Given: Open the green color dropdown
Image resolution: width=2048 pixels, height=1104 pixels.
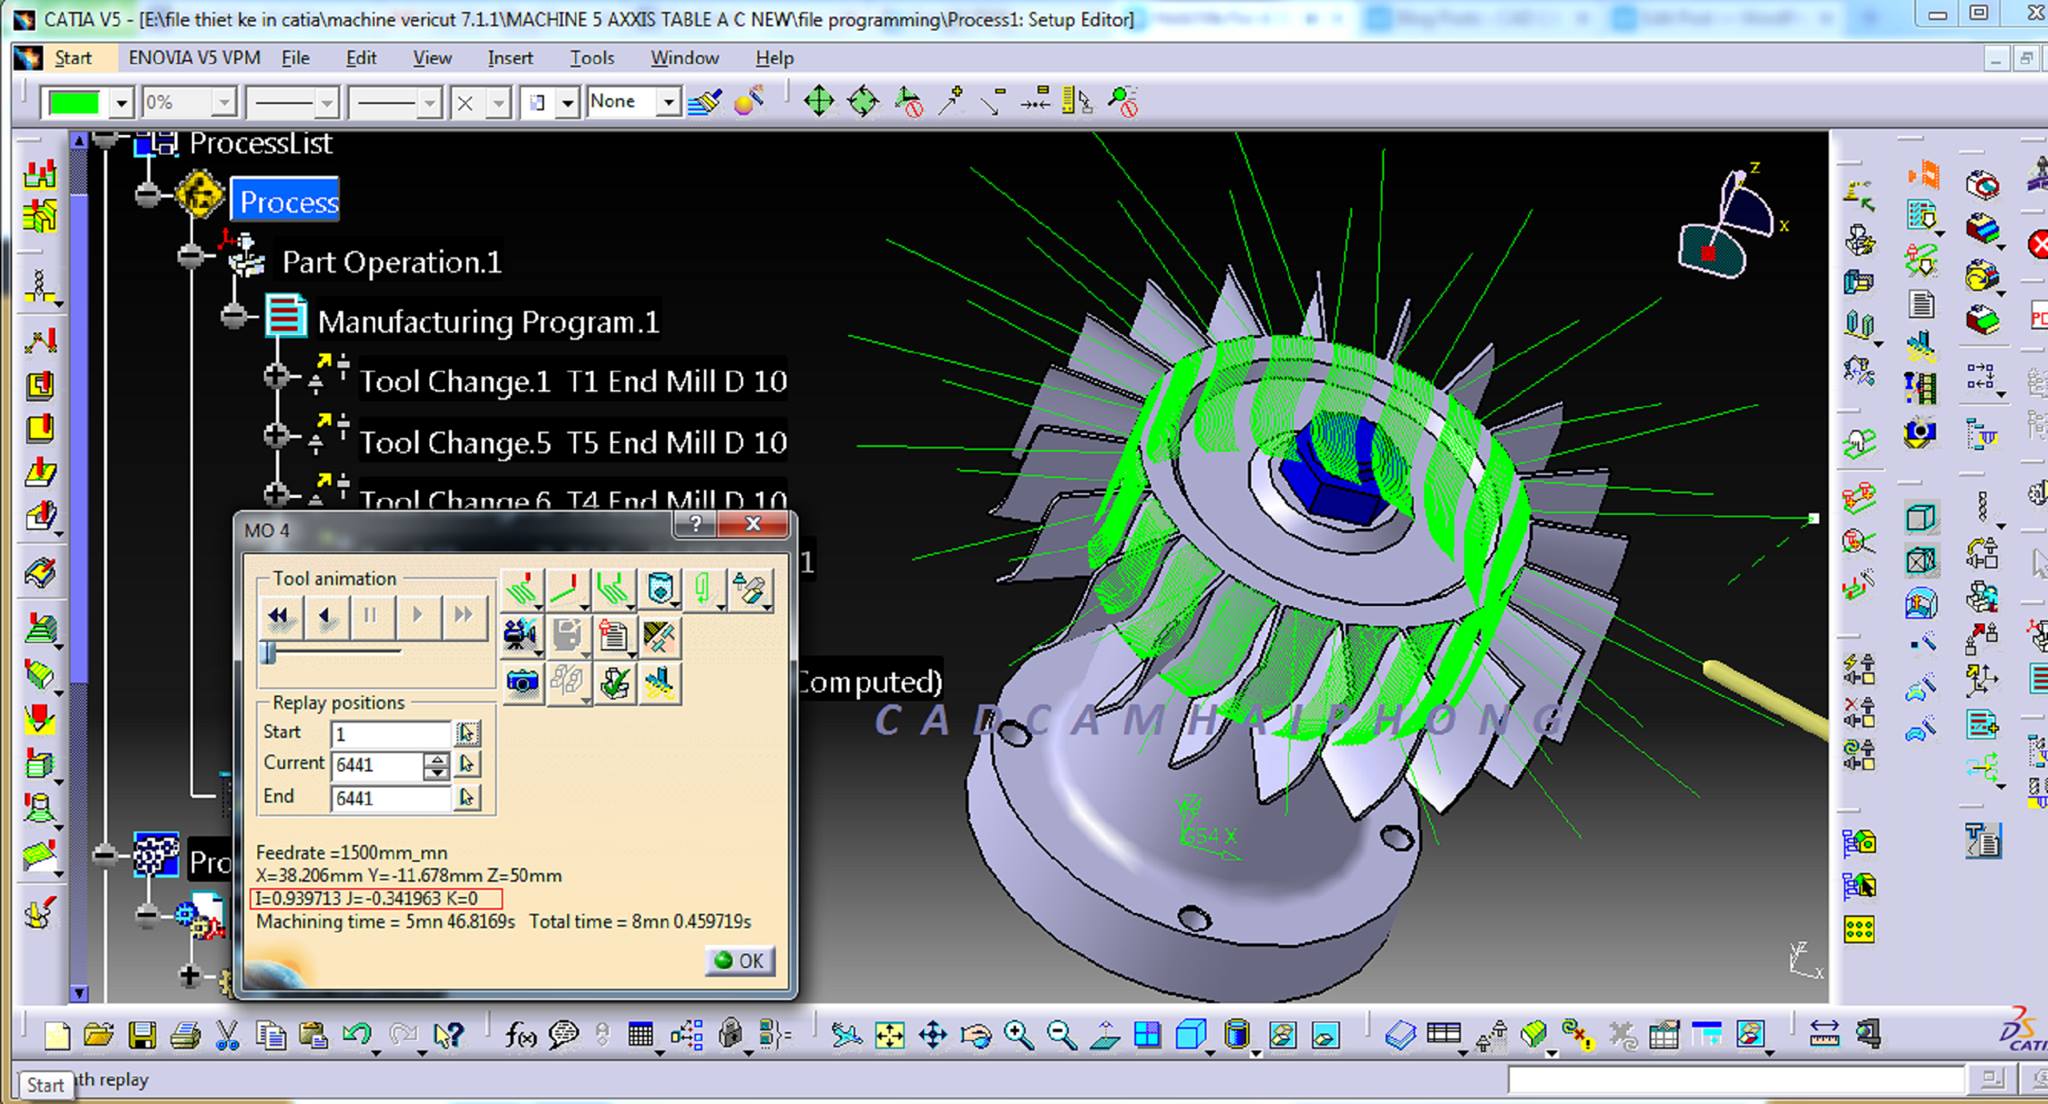Looking at the screenshot, I should [x=121, y=102].
